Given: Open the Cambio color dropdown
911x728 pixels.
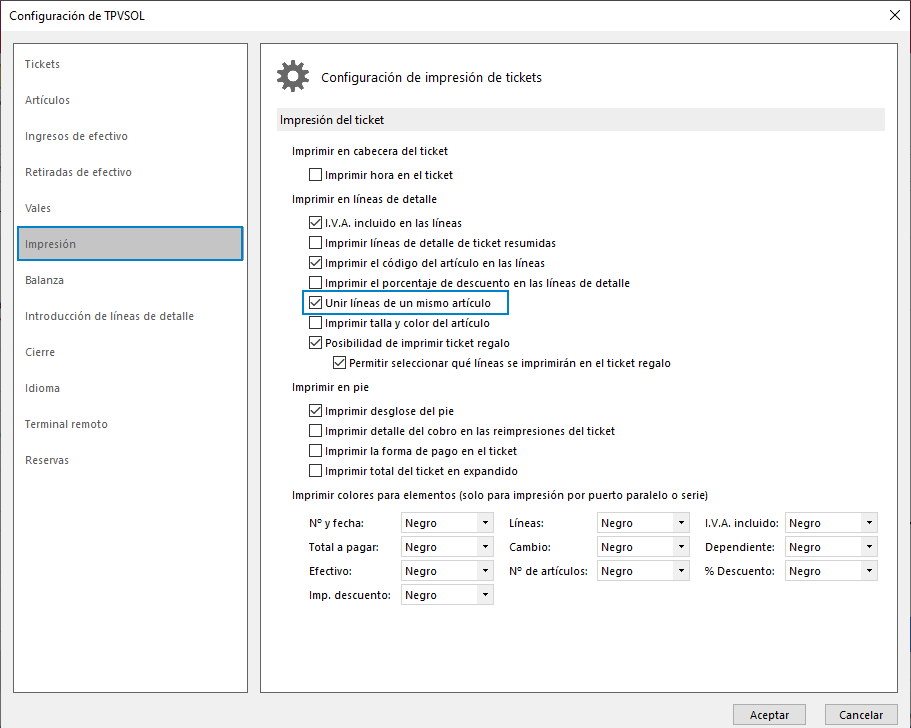Looking at the screenshot, I should (643, 547).
